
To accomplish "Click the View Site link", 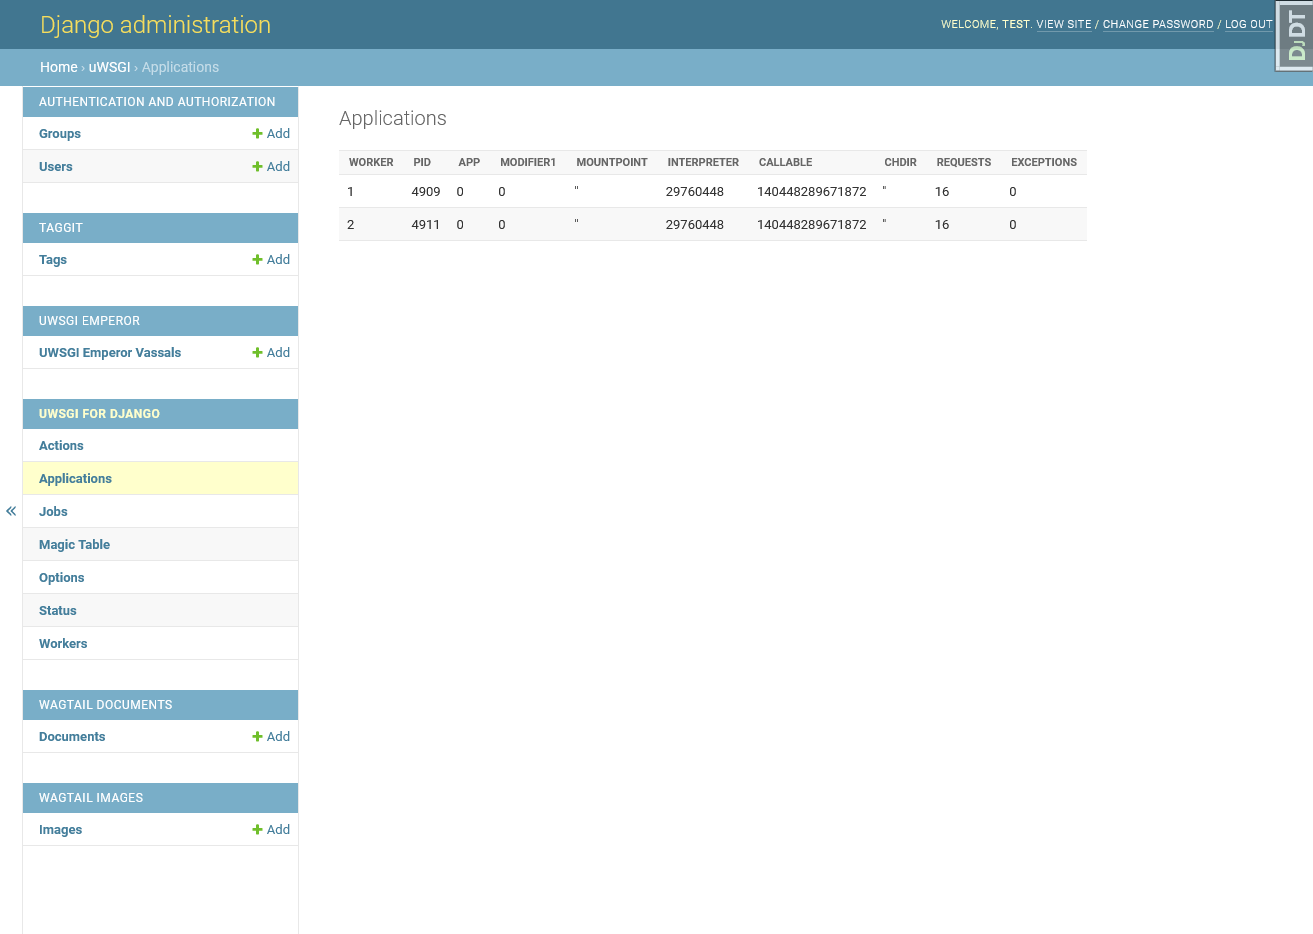I will click(x=1064, y=24).
